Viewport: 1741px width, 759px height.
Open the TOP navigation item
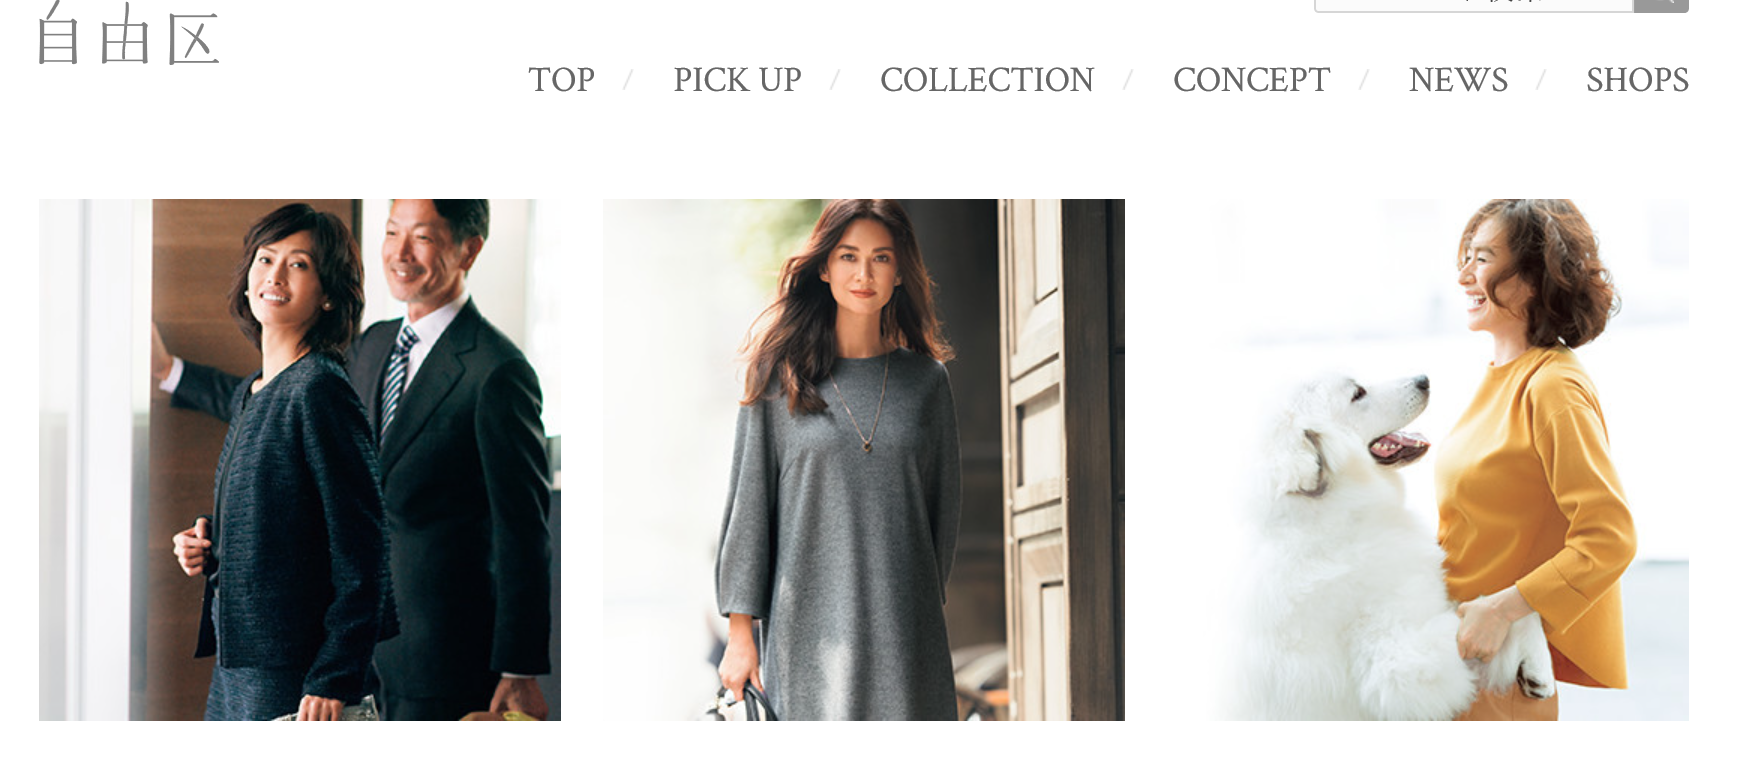tap(561, 80)
